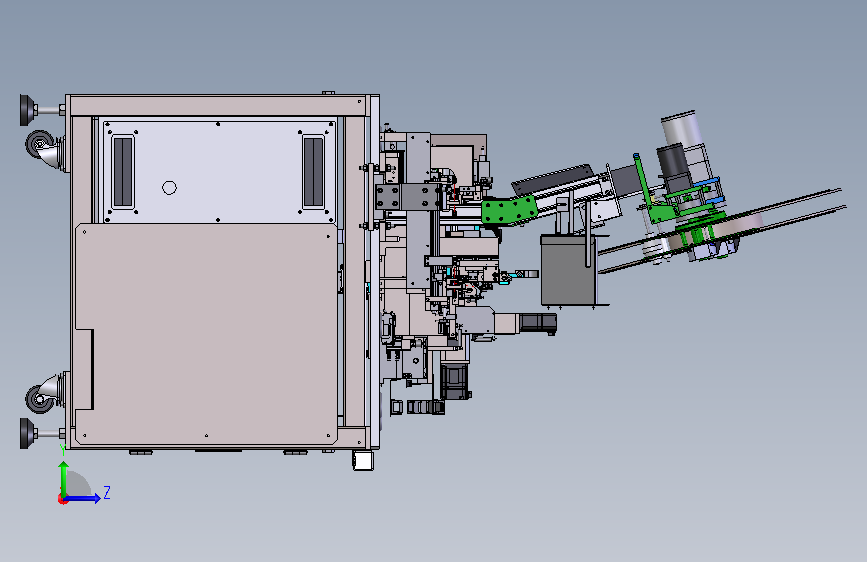Select the silver cylinder atop the feeder assembly

coord(682,129)
